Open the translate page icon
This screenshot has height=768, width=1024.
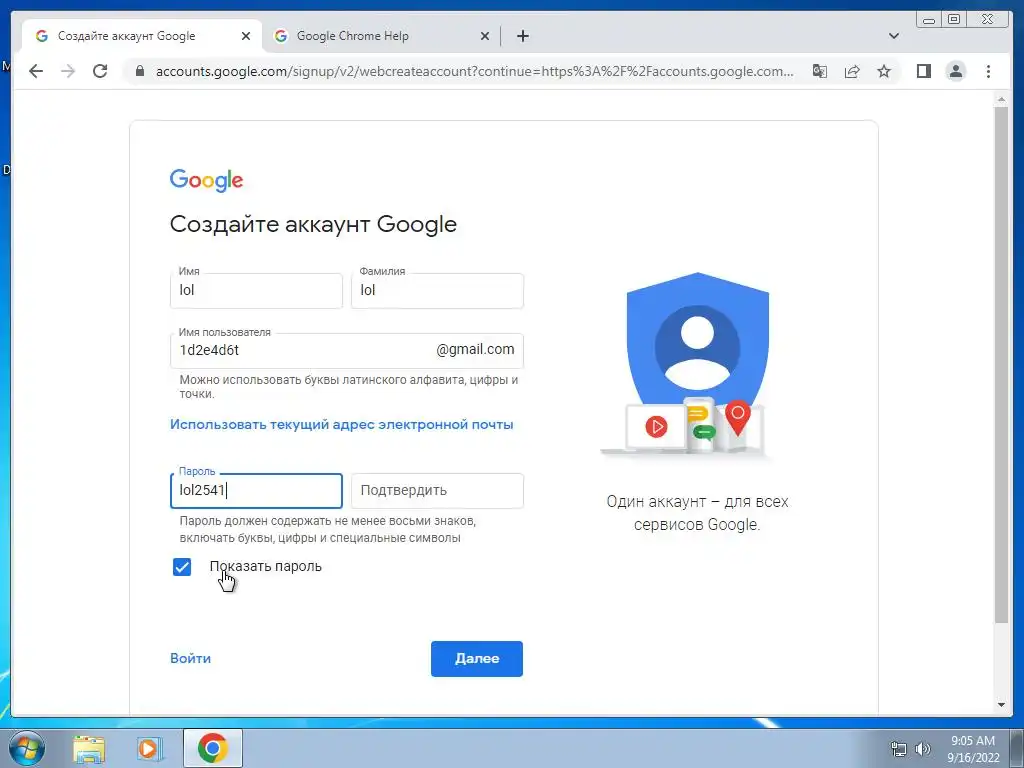(820, 71)
